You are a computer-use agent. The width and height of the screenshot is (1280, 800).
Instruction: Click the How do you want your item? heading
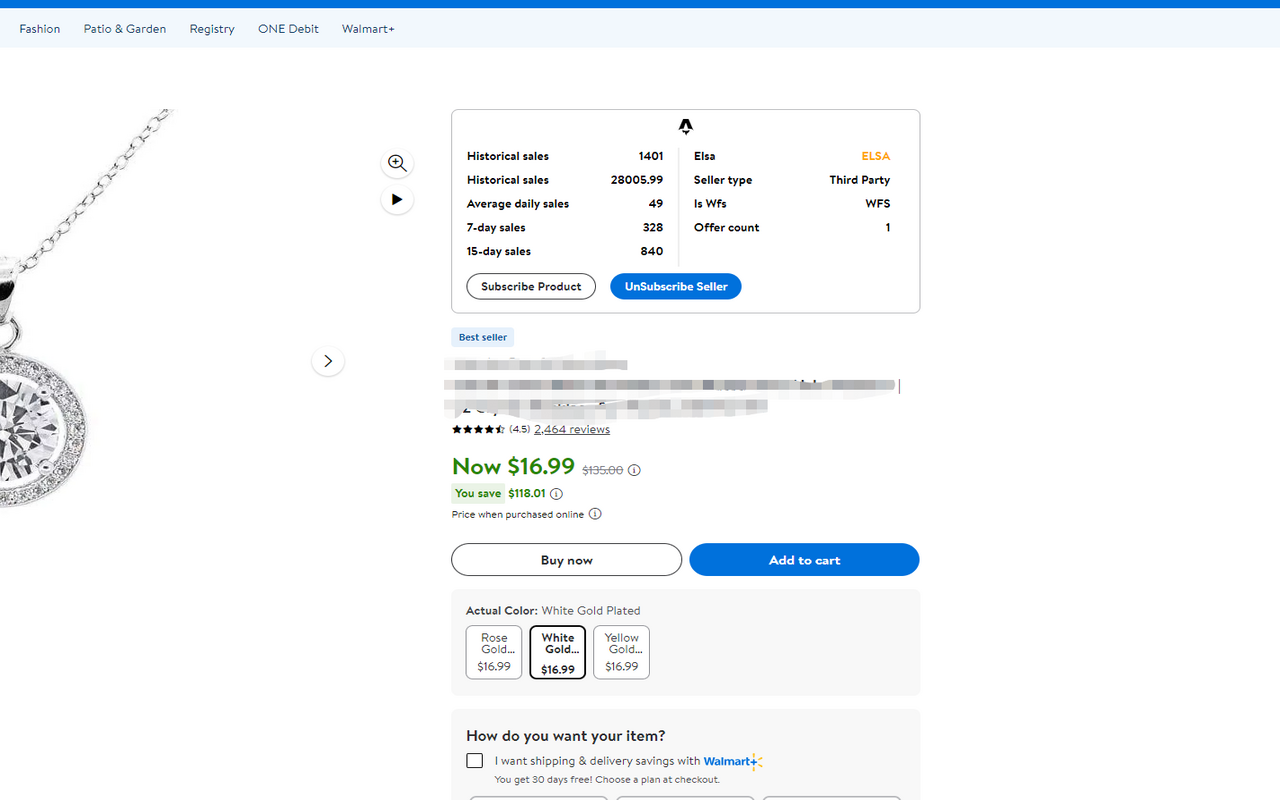click(x=566, y=736)
